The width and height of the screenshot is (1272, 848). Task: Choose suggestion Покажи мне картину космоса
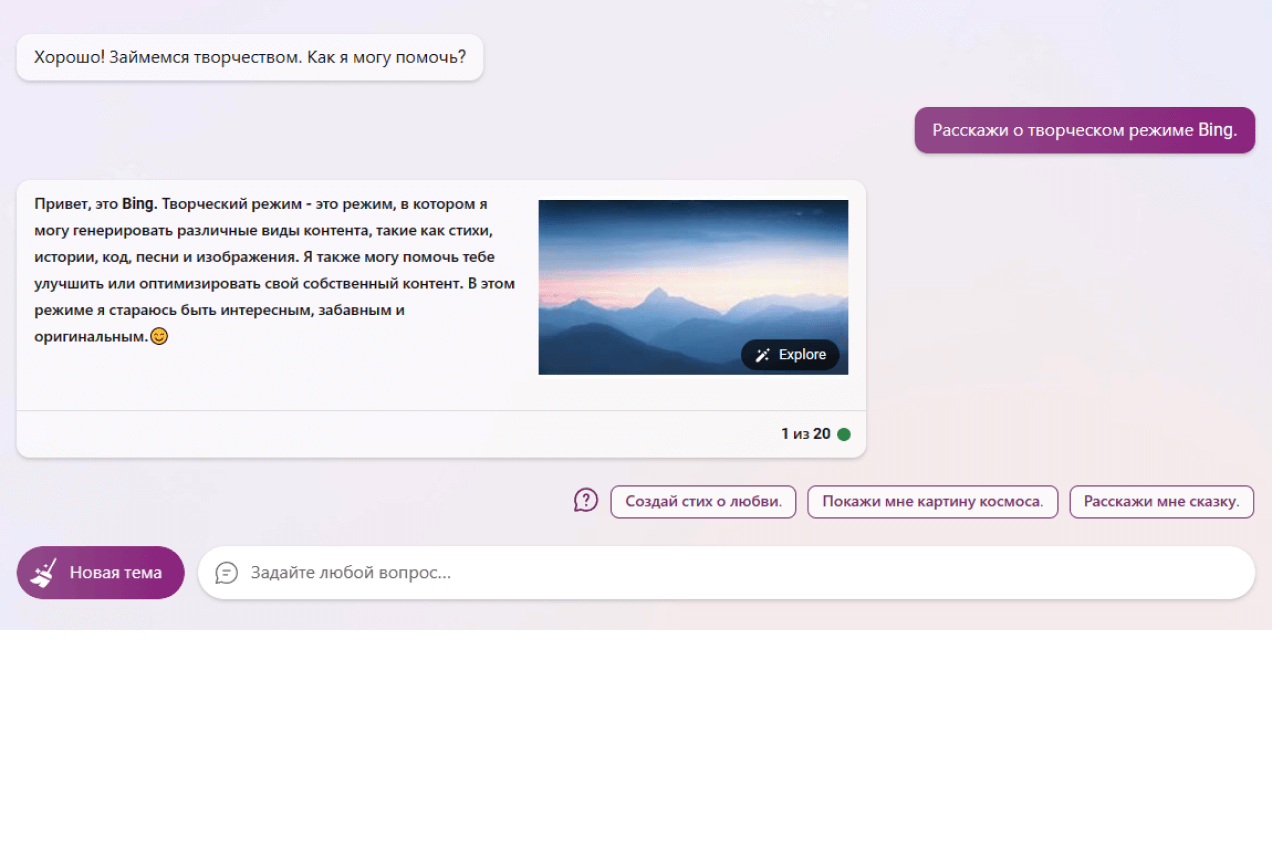(932, 502)
